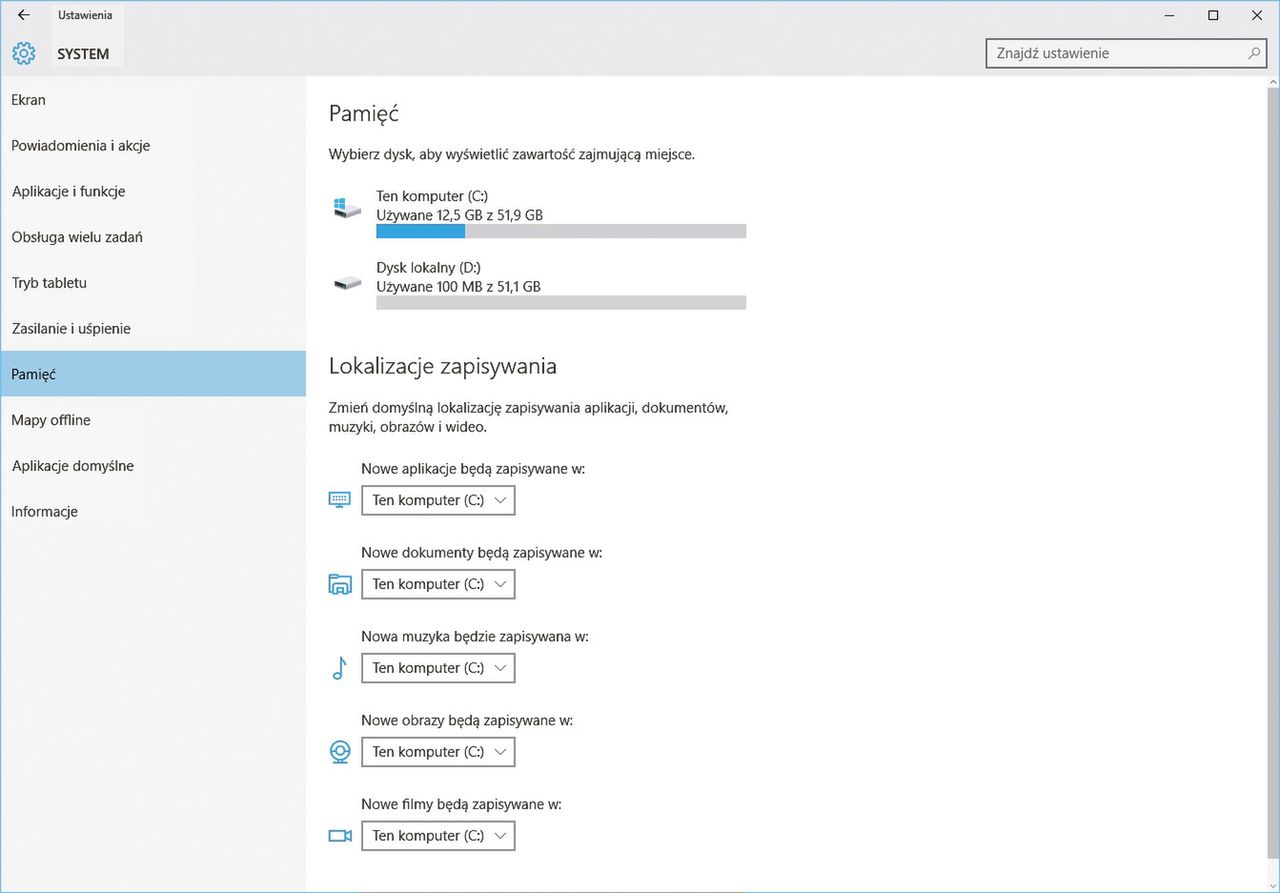Image resolution: width=1280 pixels, height=893 pixels.
Task: Click 'Nowe filmy będą zapisywane w:' label
Action: tap(462, 804)
